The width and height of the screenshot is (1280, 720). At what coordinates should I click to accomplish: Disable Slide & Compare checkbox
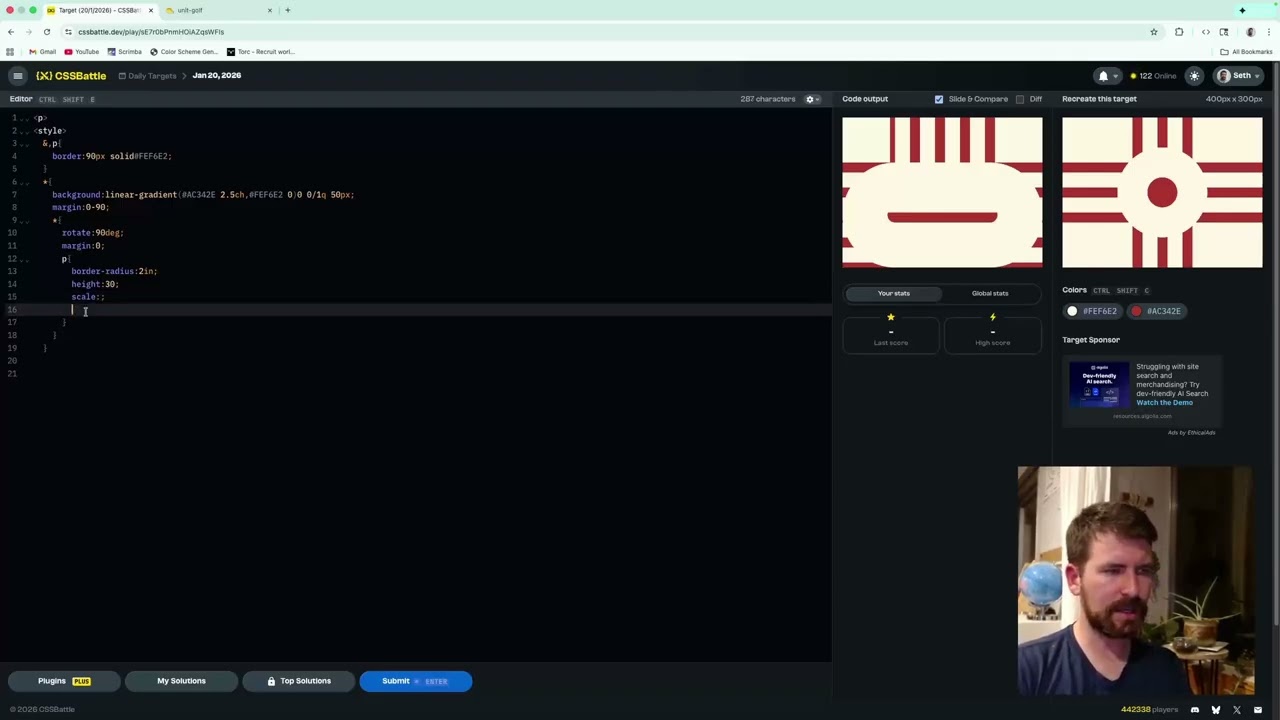coord(938,99)
